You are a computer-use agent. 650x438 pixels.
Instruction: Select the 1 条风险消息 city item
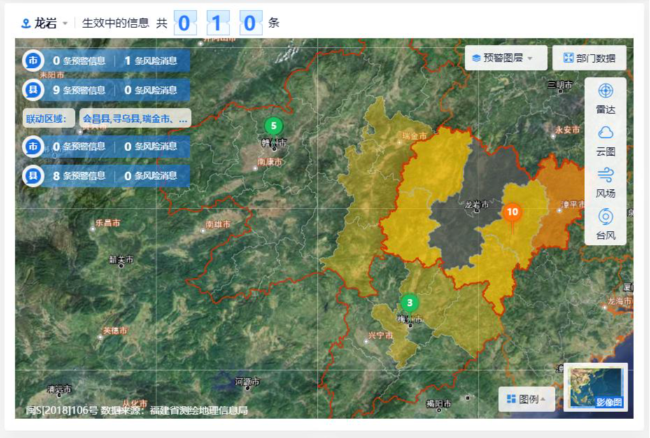point(150,61)
